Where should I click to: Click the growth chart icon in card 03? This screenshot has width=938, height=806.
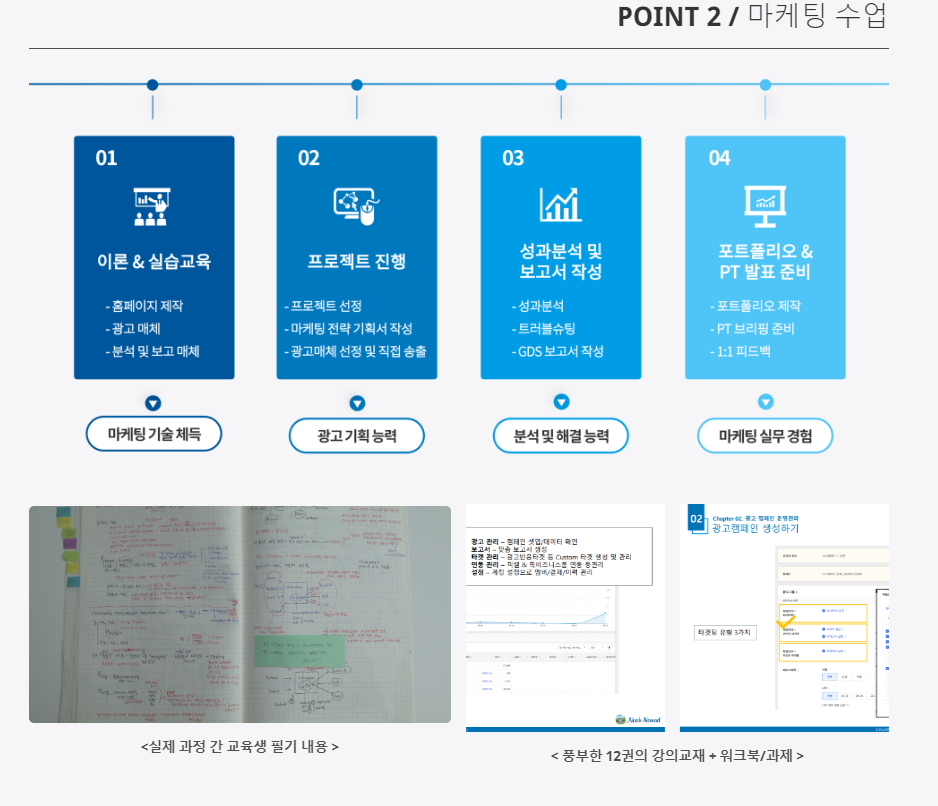(x=561, y=205)
